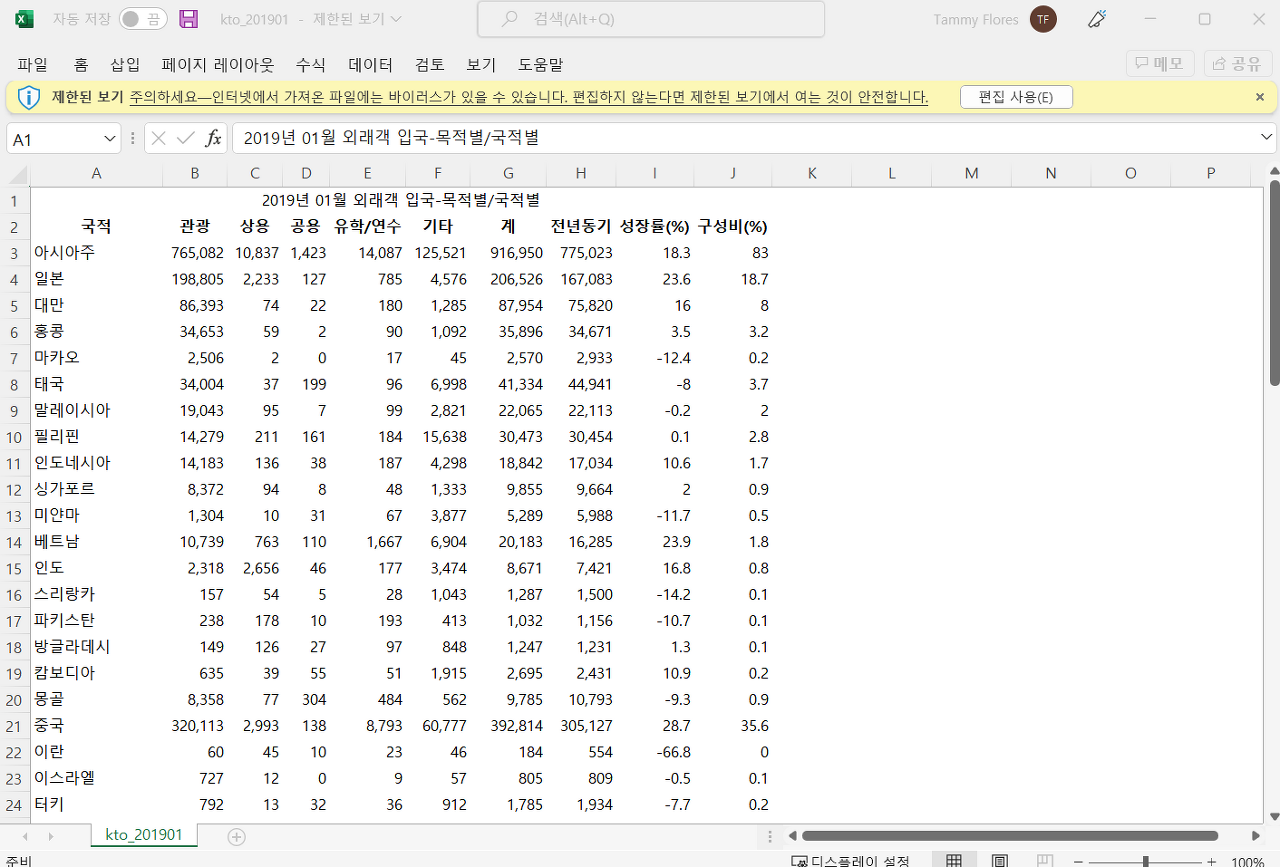The image size is (1280, 867).
Task: Select column A header
Action: (x=96, y=173)
